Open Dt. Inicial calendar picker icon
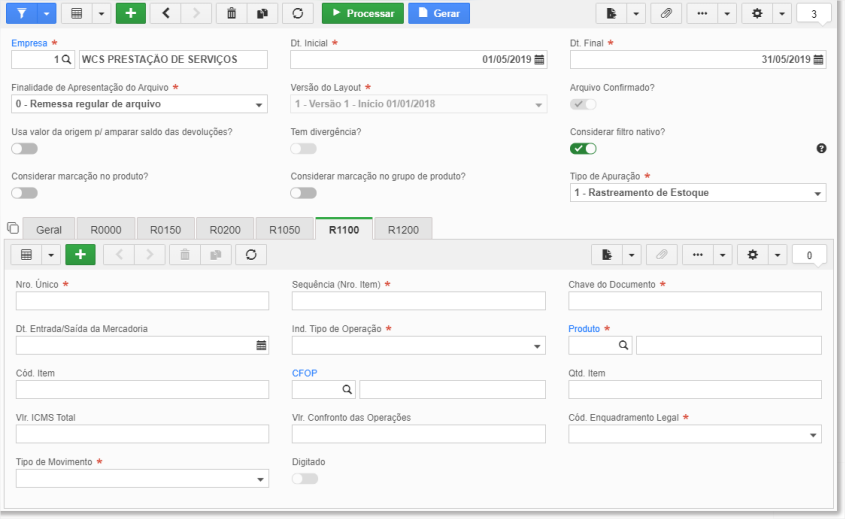 (539, 59)
